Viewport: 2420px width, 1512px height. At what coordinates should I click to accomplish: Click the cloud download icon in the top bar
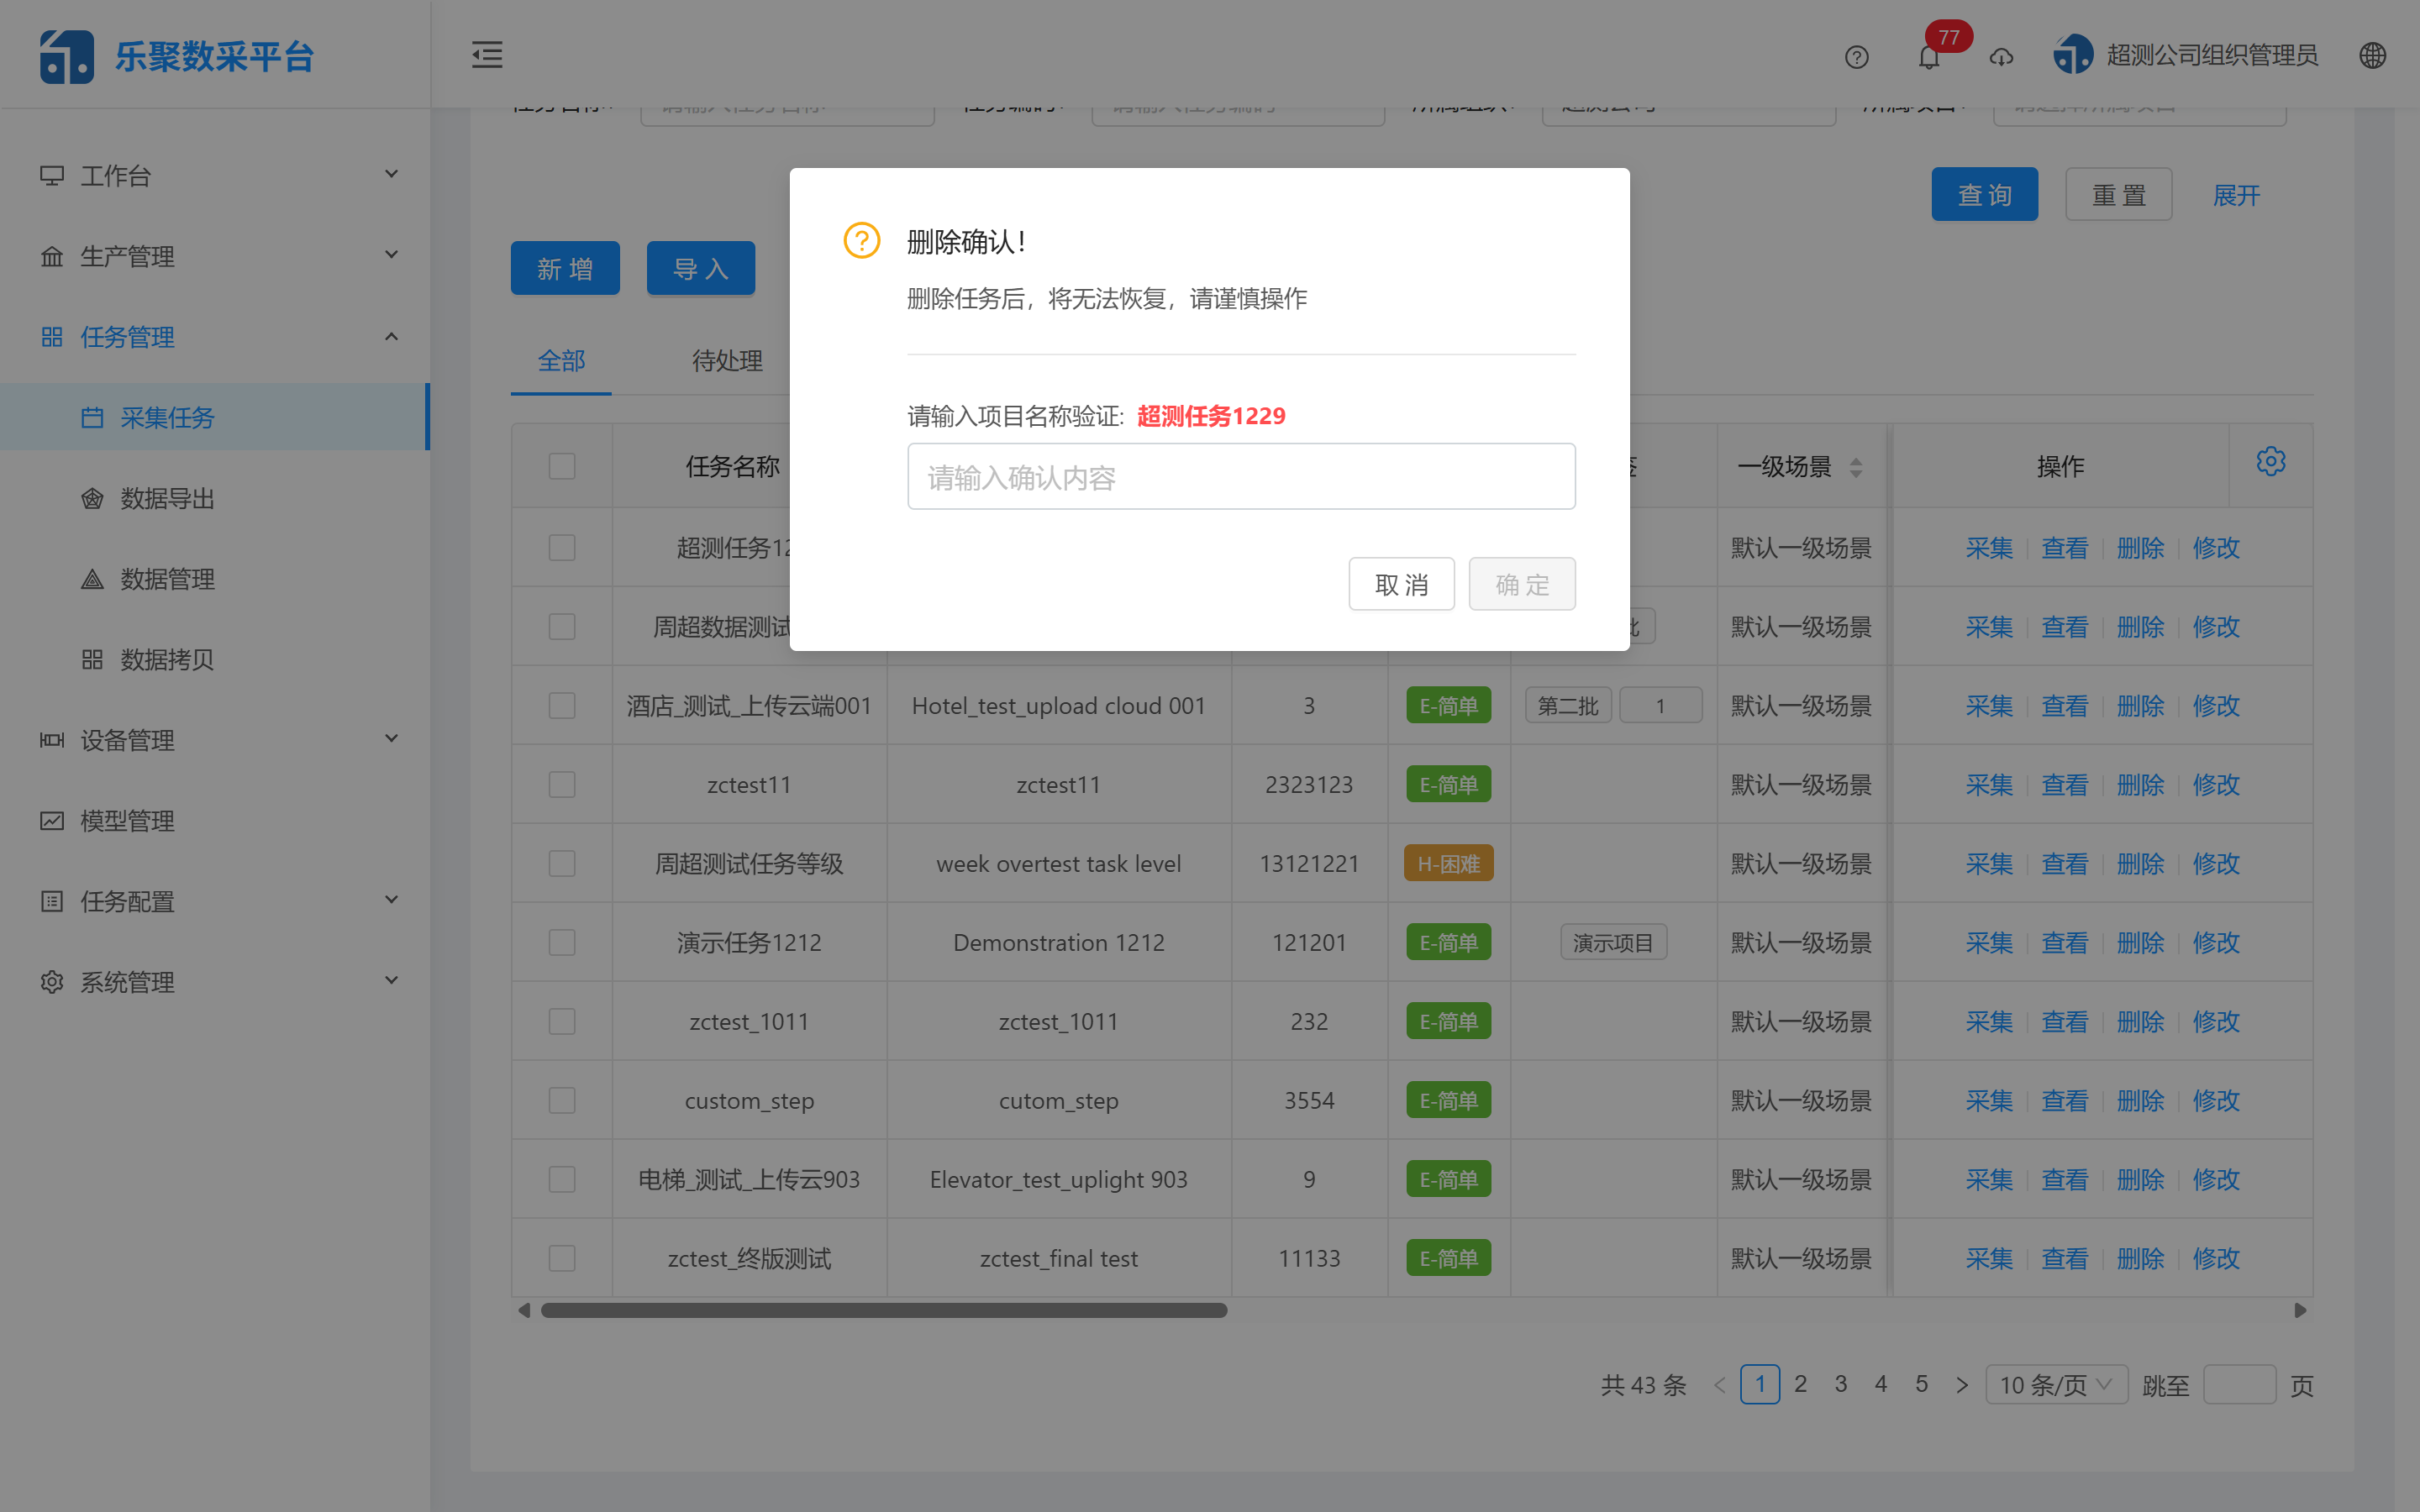point(2001,57)
